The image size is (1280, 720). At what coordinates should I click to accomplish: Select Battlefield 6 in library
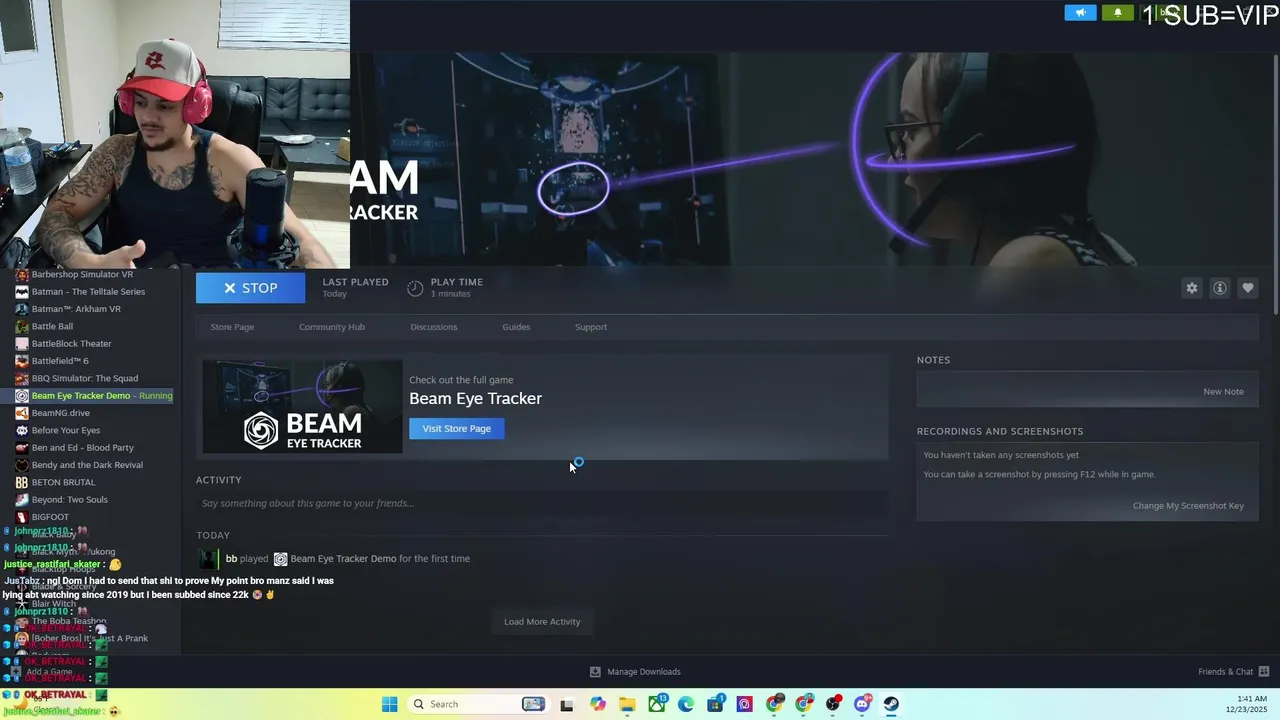60,361
